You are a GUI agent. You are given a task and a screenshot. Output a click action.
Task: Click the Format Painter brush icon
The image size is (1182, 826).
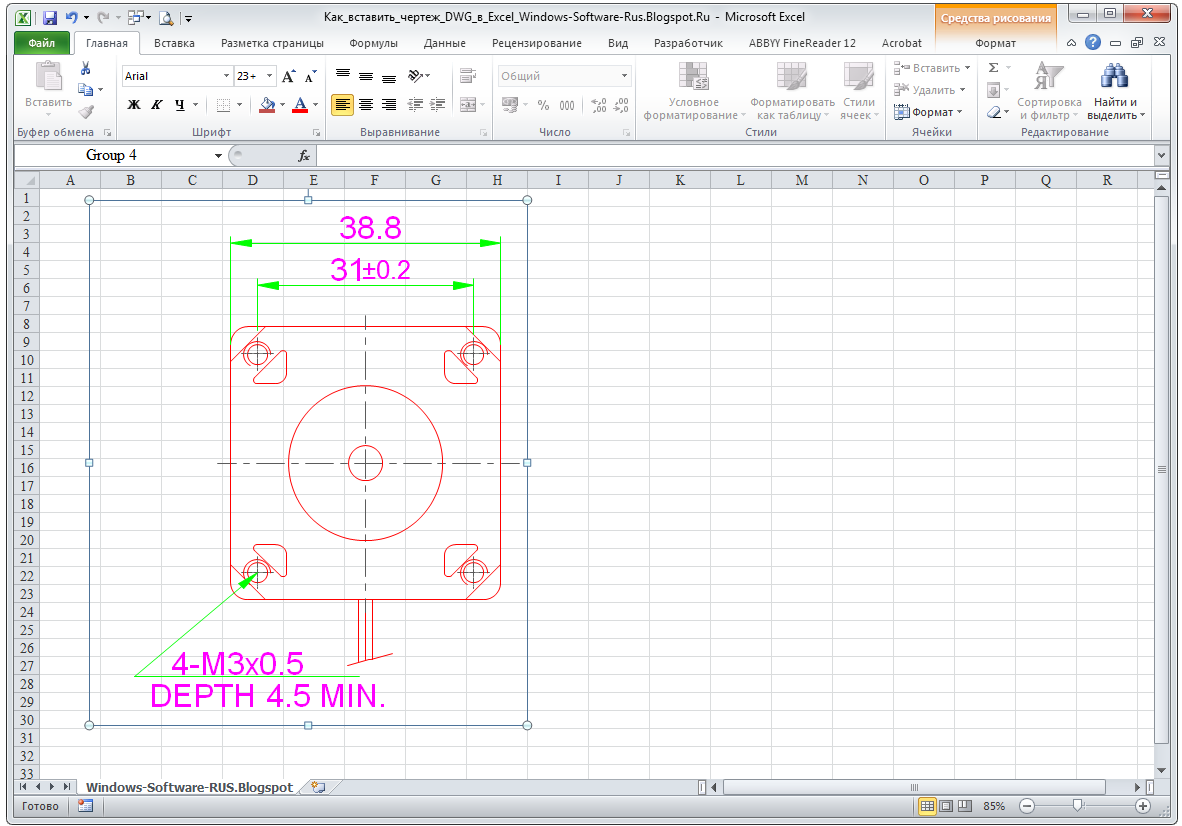[x=87, y=112]
